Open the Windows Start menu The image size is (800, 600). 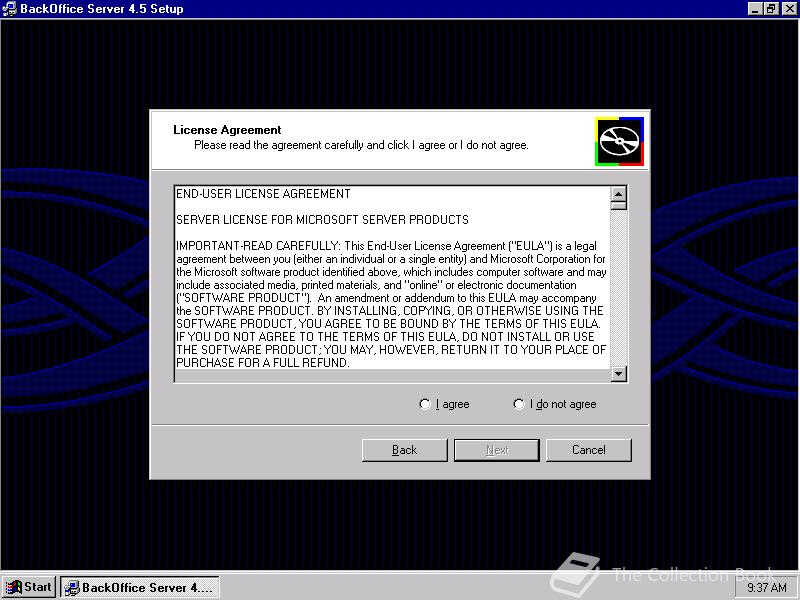[x=29, y=587]
